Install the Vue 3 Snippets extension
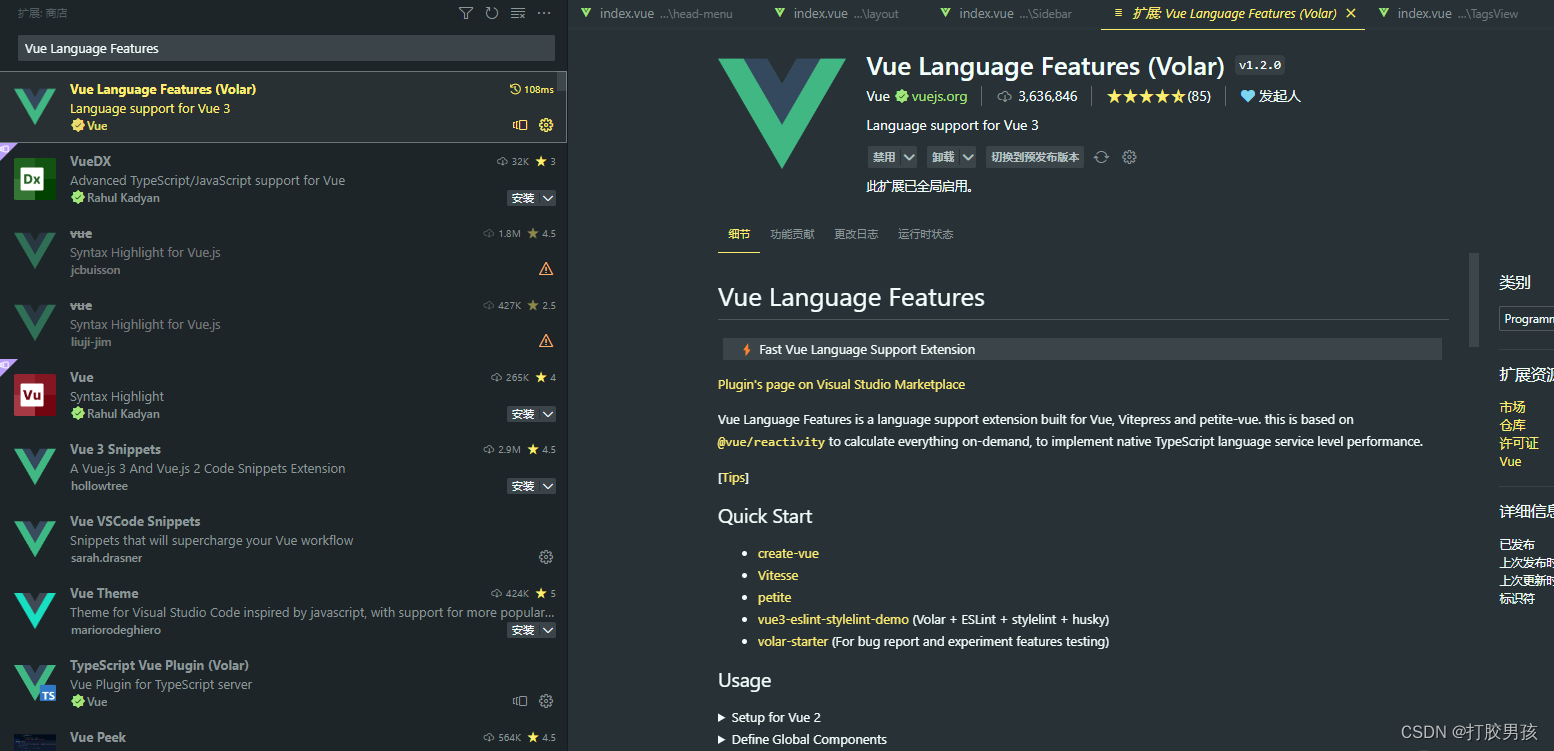Viewport: 1554px width, 751px height. [523, 486]
